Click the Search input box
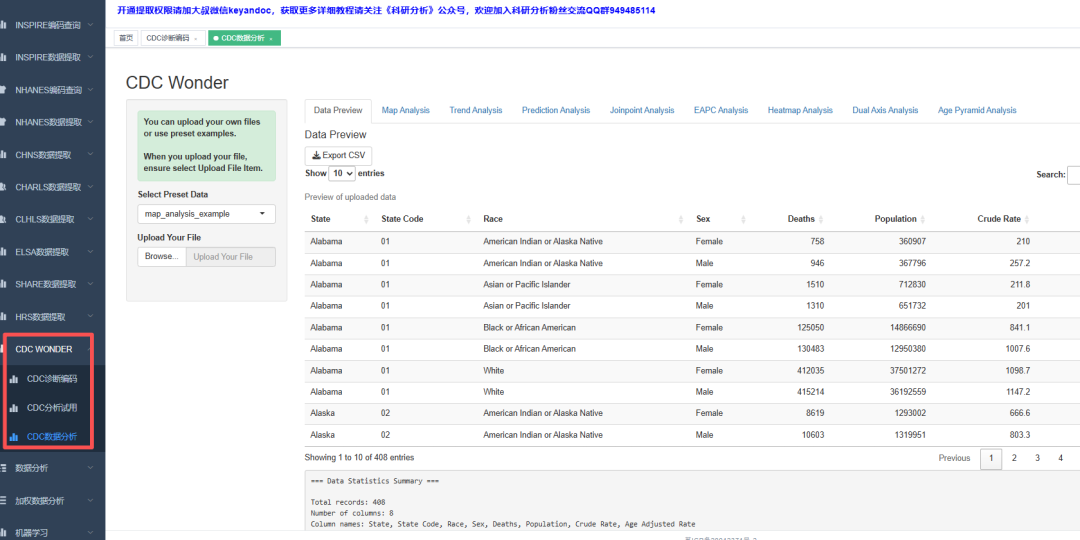The height and width of the screenshot is (540, 1080). click(1073, 175)
